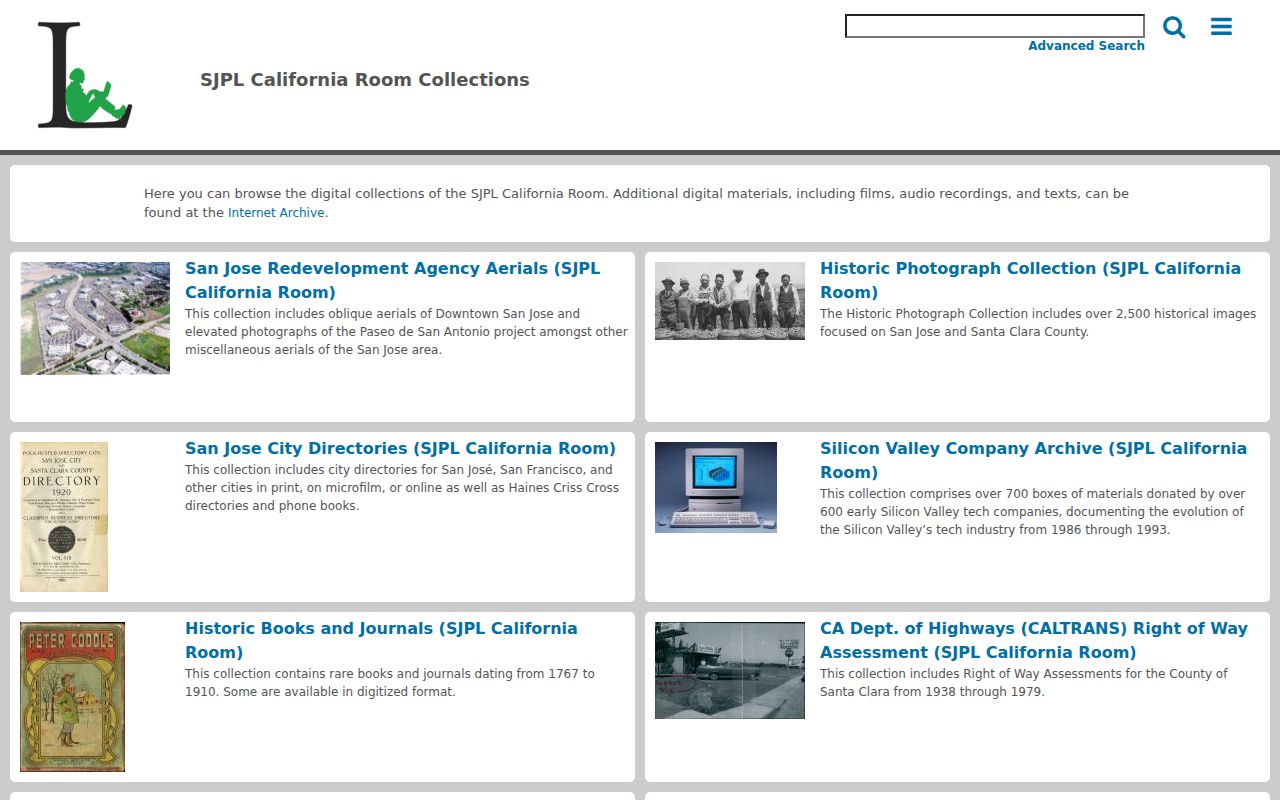Click the text mentioning assessments from 1938 through 1979
Viewport: 1280px width, 800px height.
tap(1024, 683)
